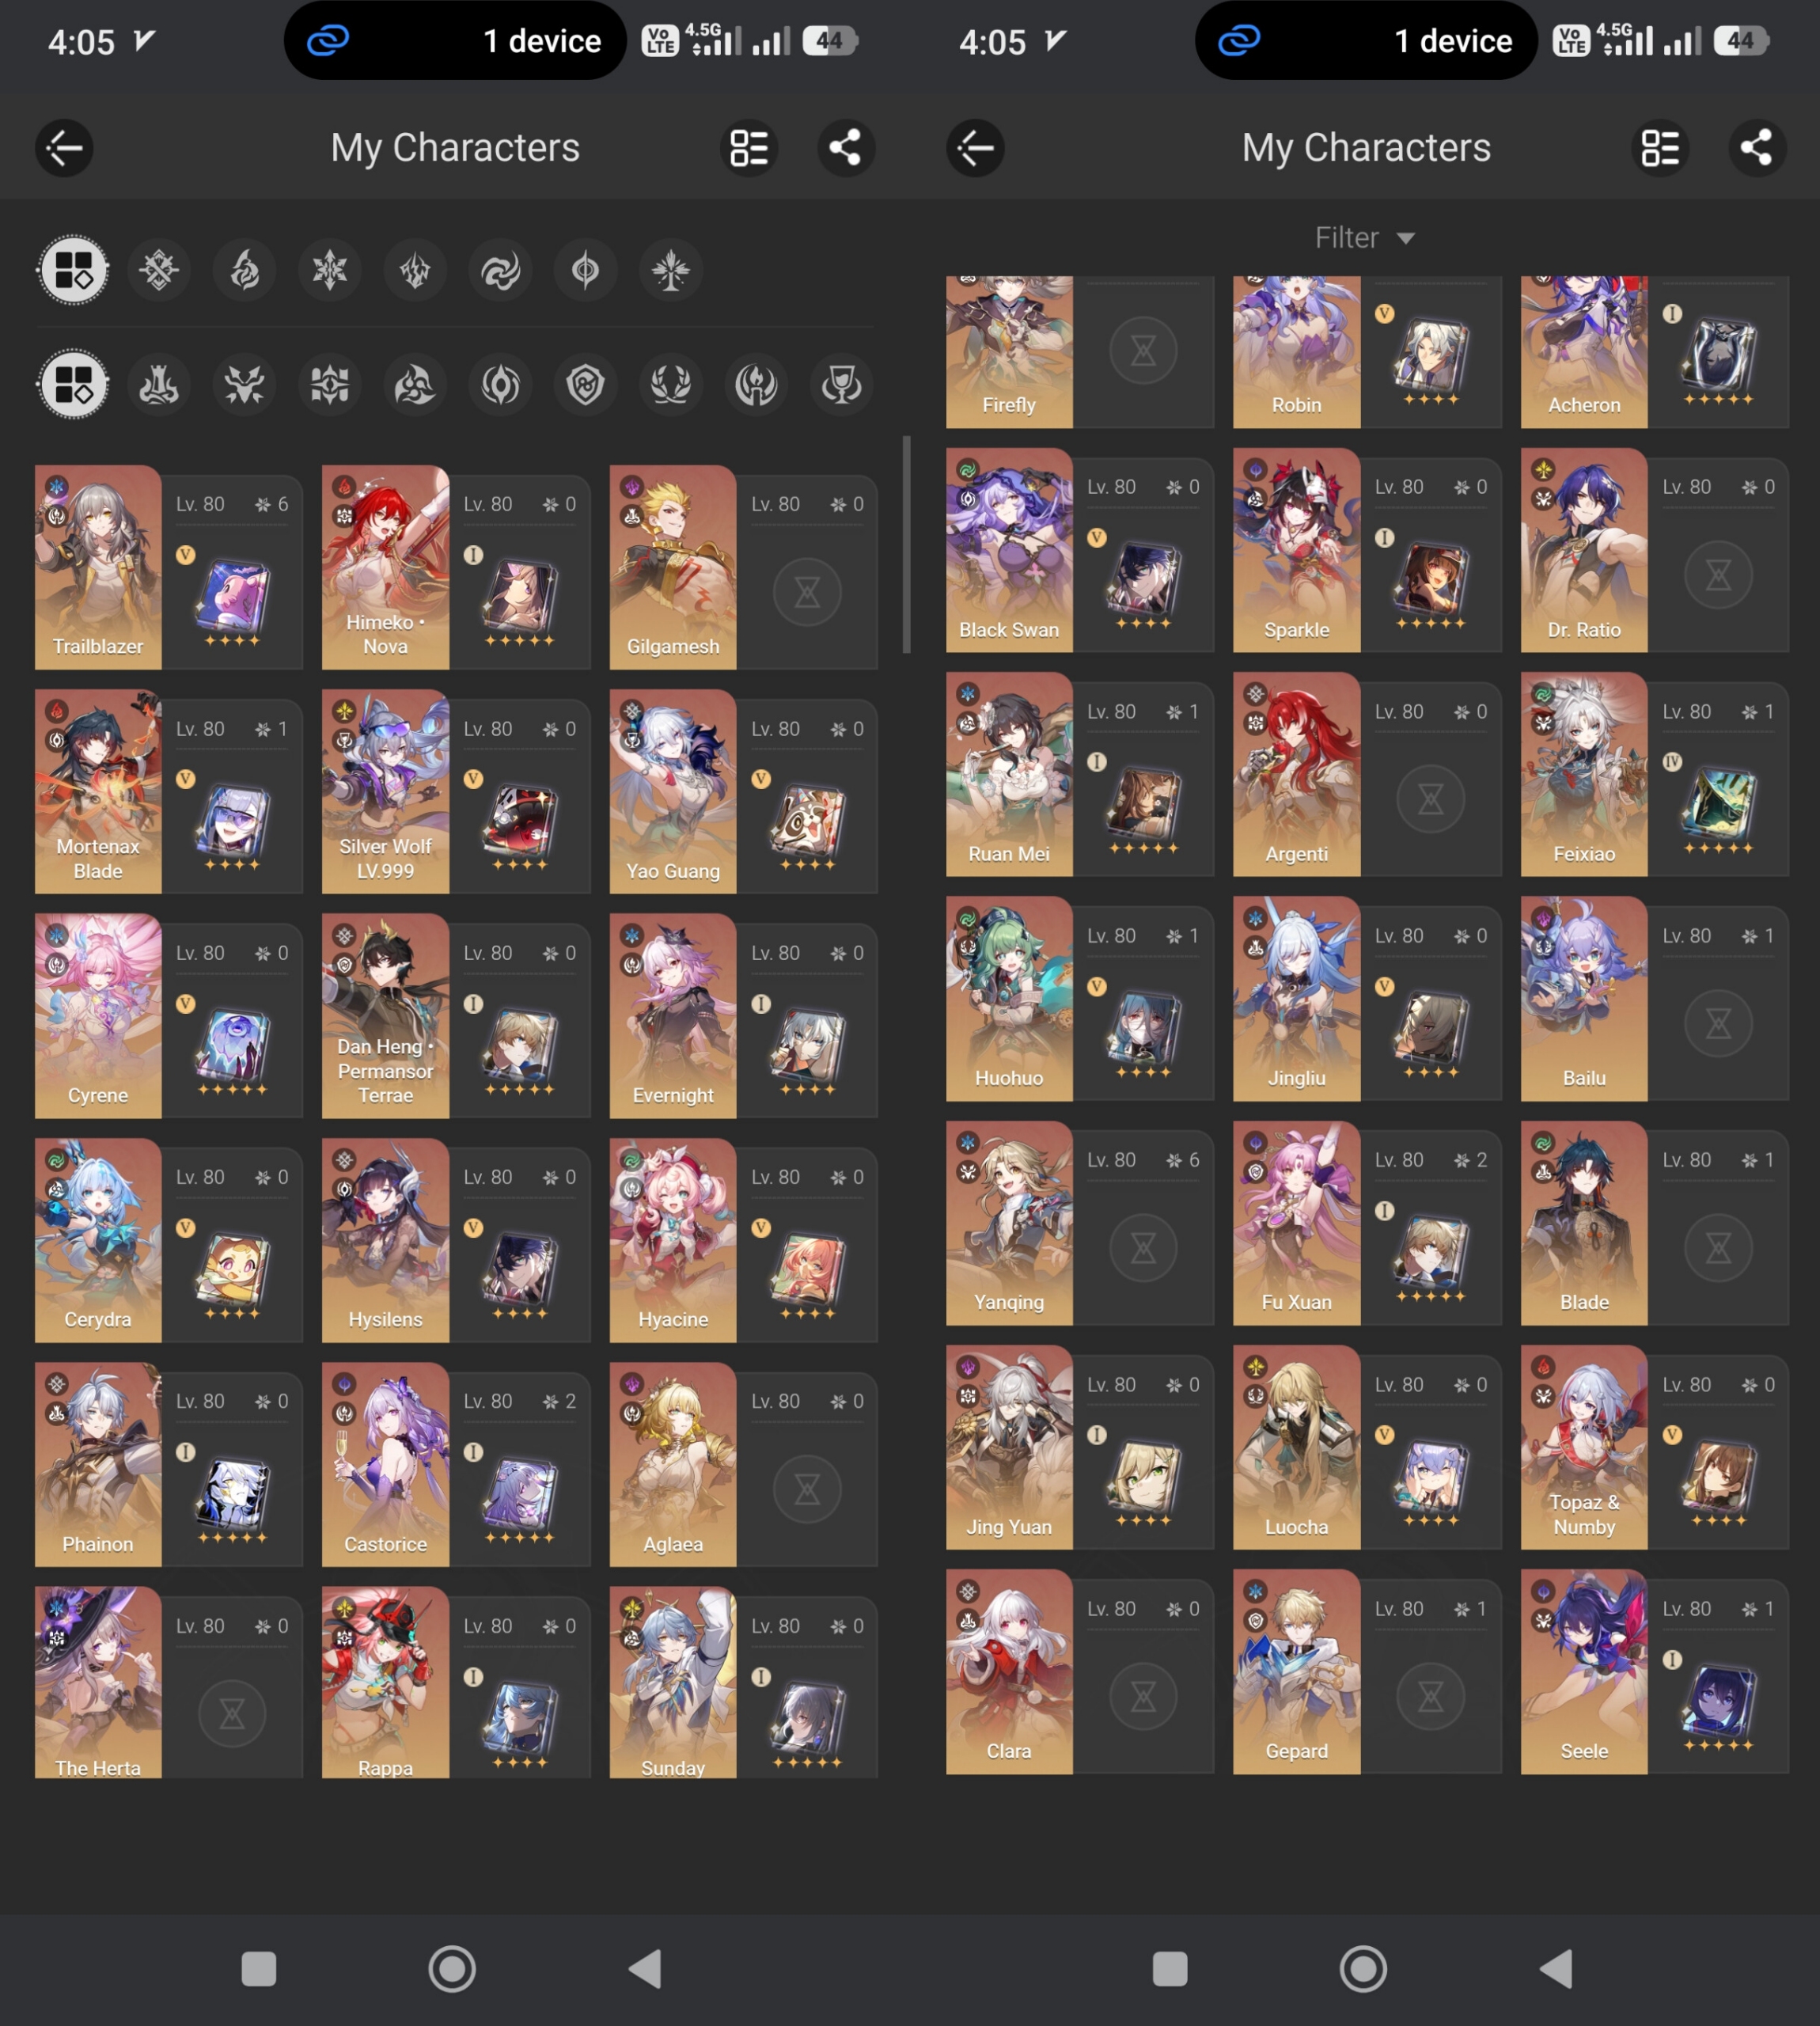The height and width of the screenshot is (2026, 1820).
Task: Switch to list view on the right screen
Action: tap(1660, 148)
